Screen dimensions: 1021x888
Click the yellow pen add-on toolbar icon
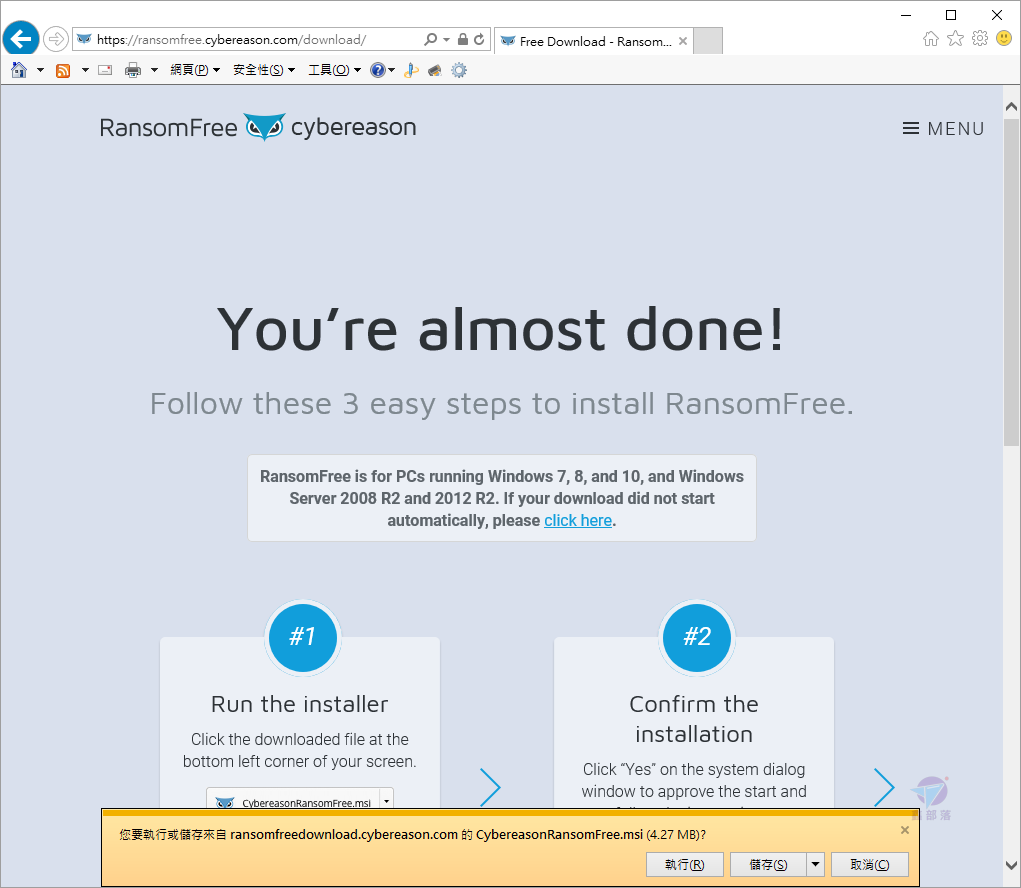pos(411,70)
